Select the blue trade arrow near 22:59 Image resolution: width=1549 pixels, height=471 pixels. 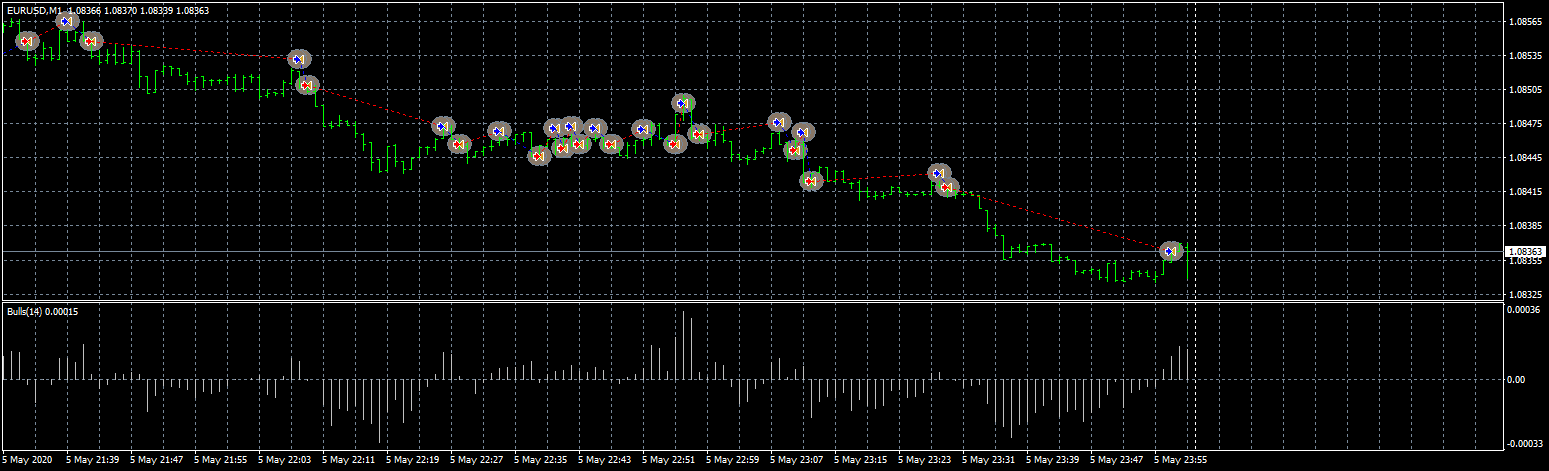tap(779, 122)
